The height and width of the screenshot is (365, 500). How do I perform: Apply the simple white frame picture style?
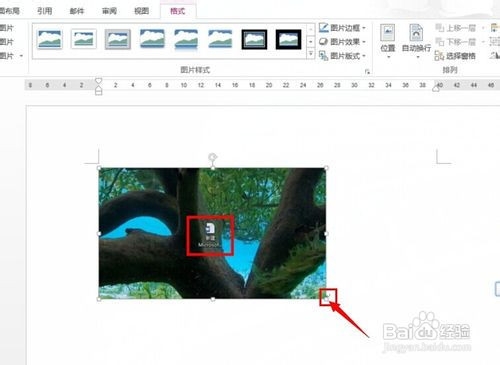click(50, 39)
